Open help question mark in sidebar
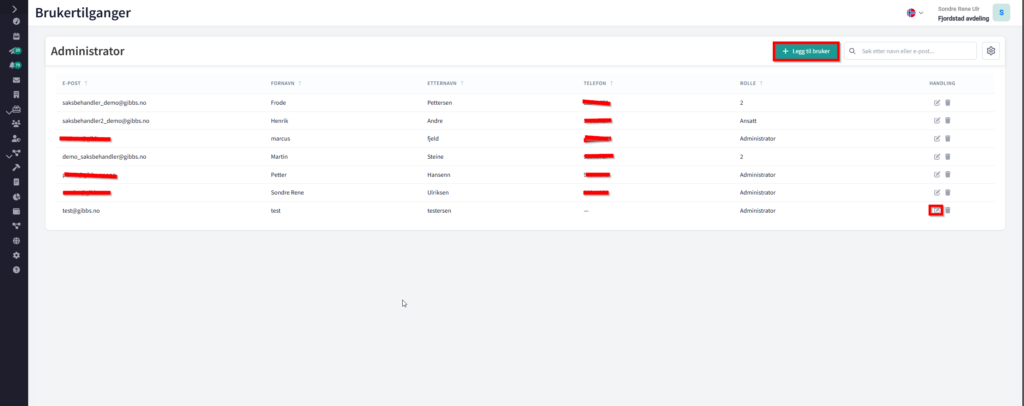 [16, 270]
